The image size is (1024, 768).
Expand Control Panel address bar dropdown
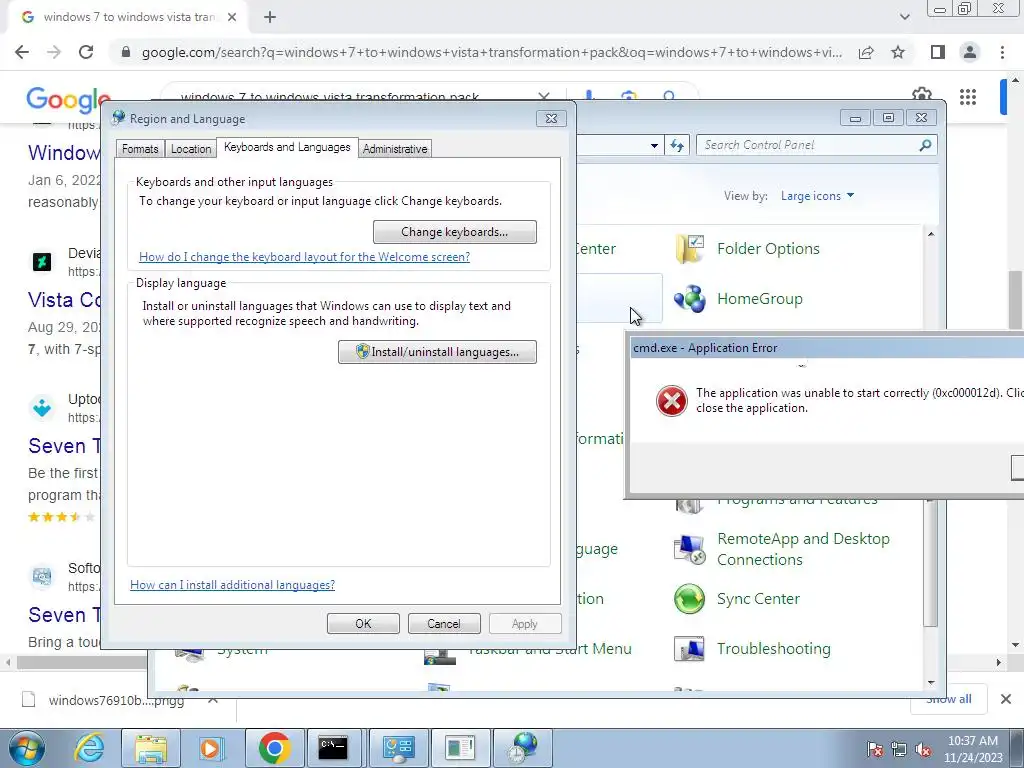654,146
